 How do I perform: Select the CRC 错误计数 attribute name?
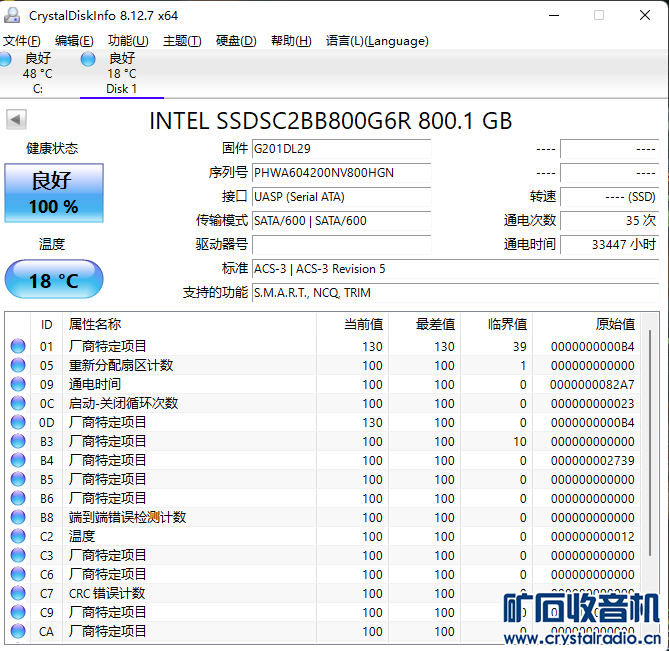pyautogui.click(x=107, y=593)
